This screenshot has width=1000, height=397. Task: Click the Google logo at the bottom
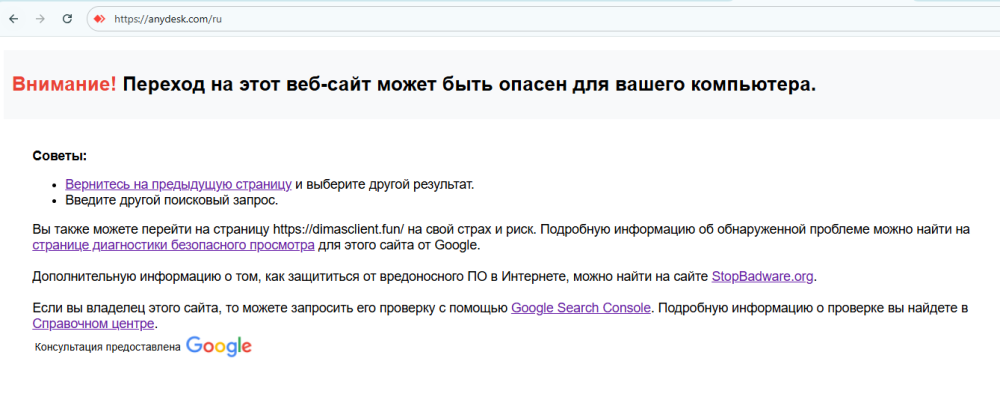[x=219, y=346]
